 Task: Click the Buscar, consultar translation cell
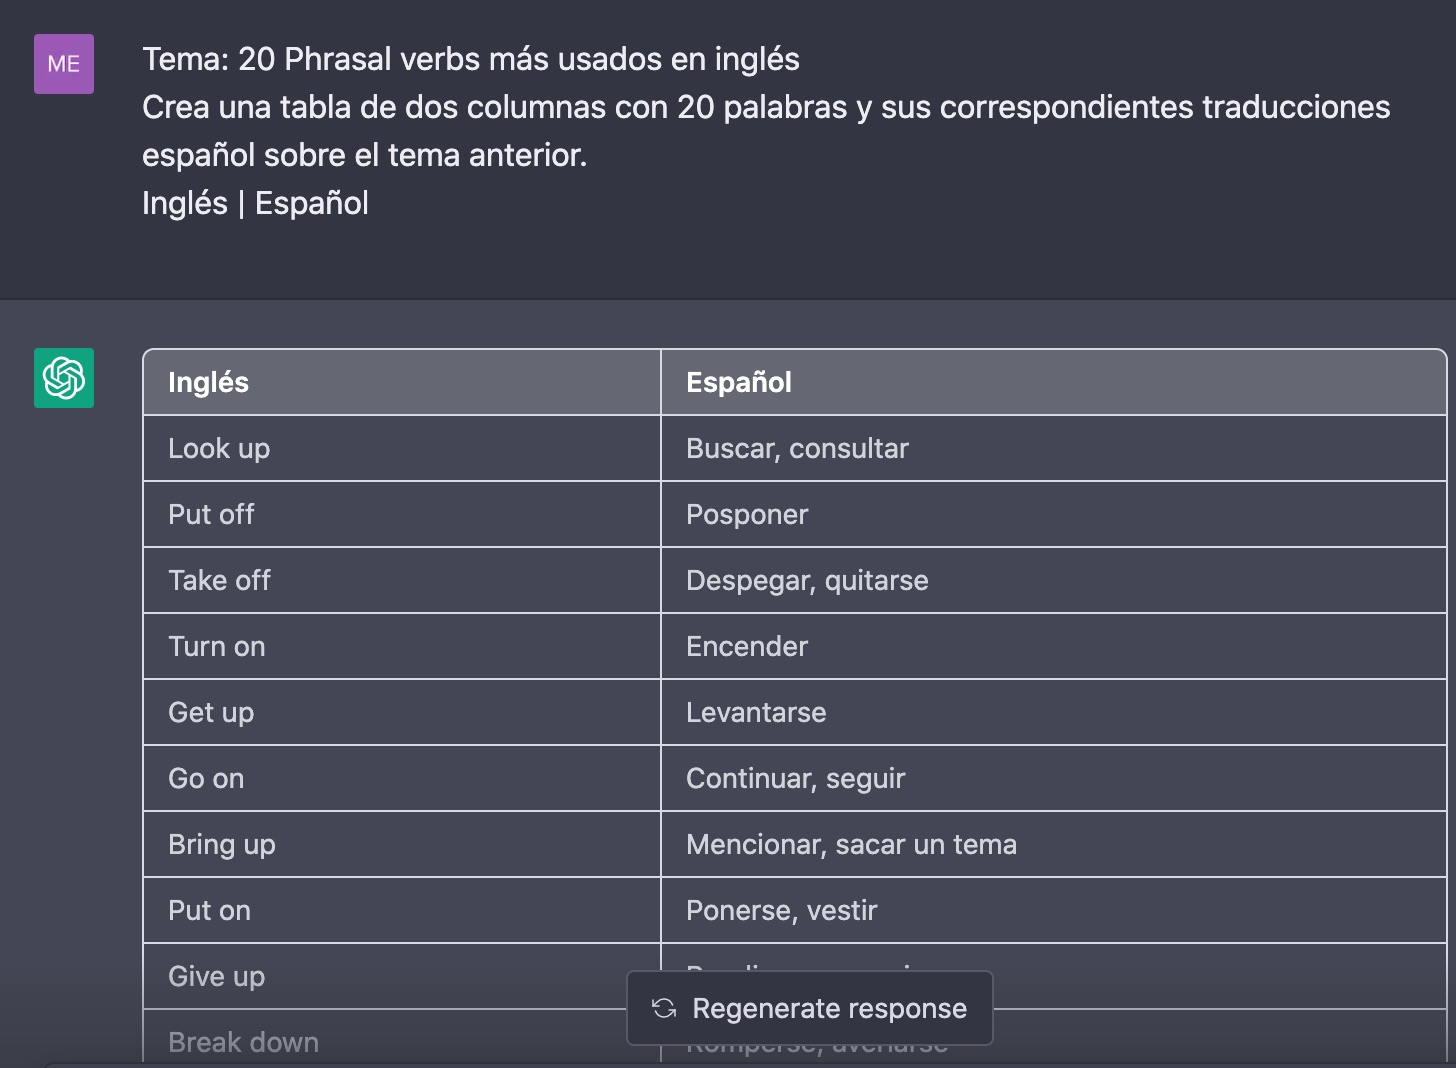coord(1054,448)
